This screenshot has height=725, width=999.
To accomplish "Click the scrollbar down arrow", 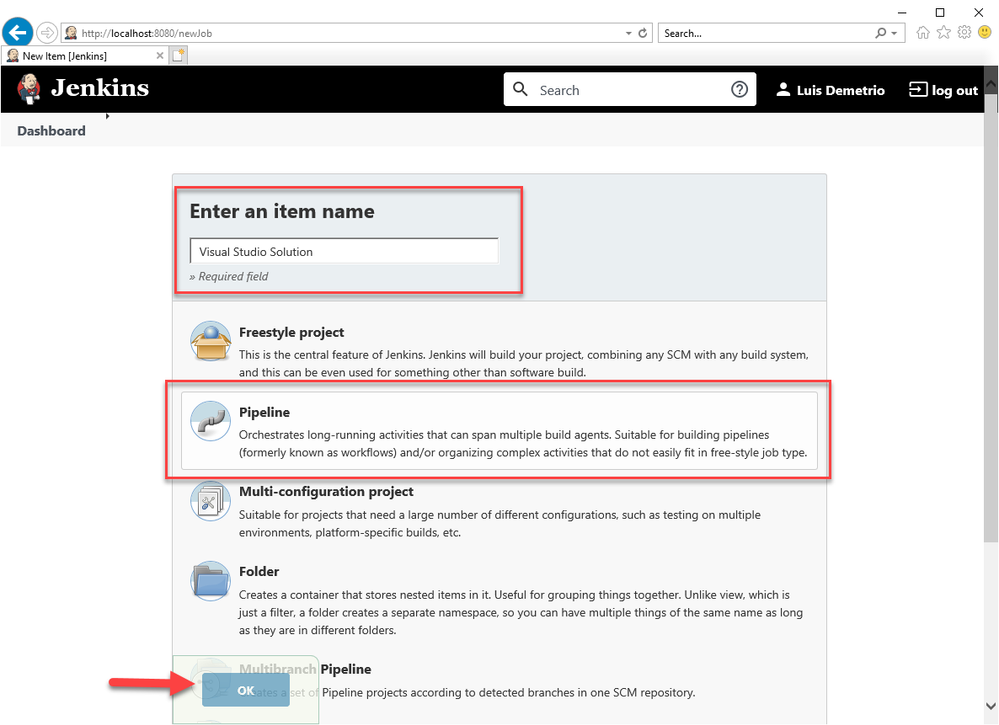I will tap(991, 706).
